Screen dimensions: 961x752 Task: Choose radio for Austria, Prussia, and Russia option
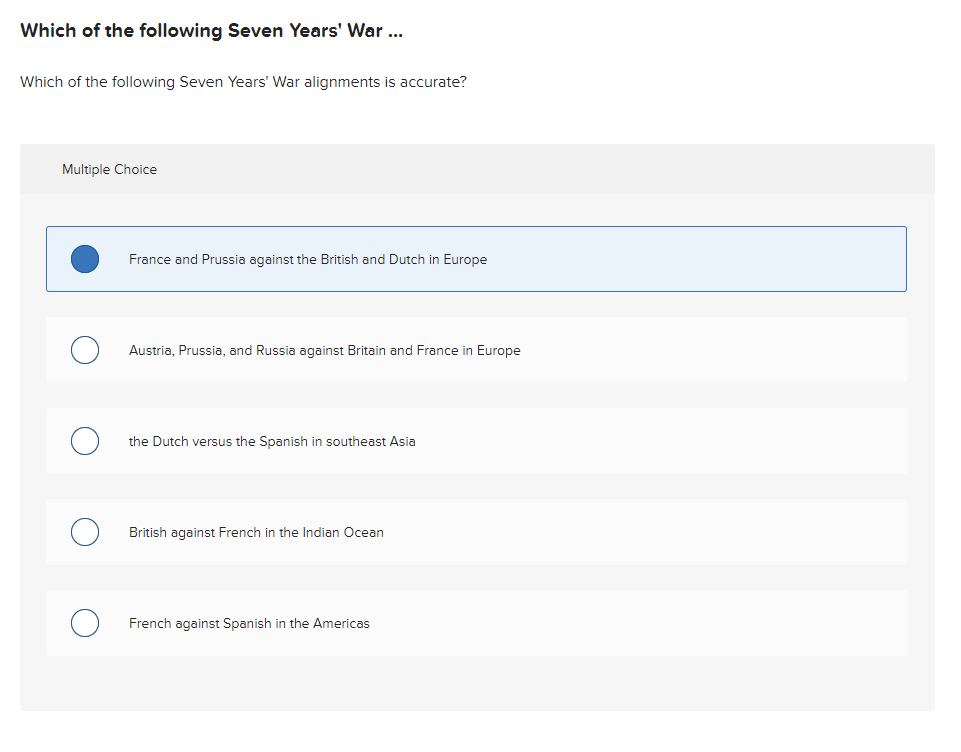pyautogui.click(x=85, y=350)
